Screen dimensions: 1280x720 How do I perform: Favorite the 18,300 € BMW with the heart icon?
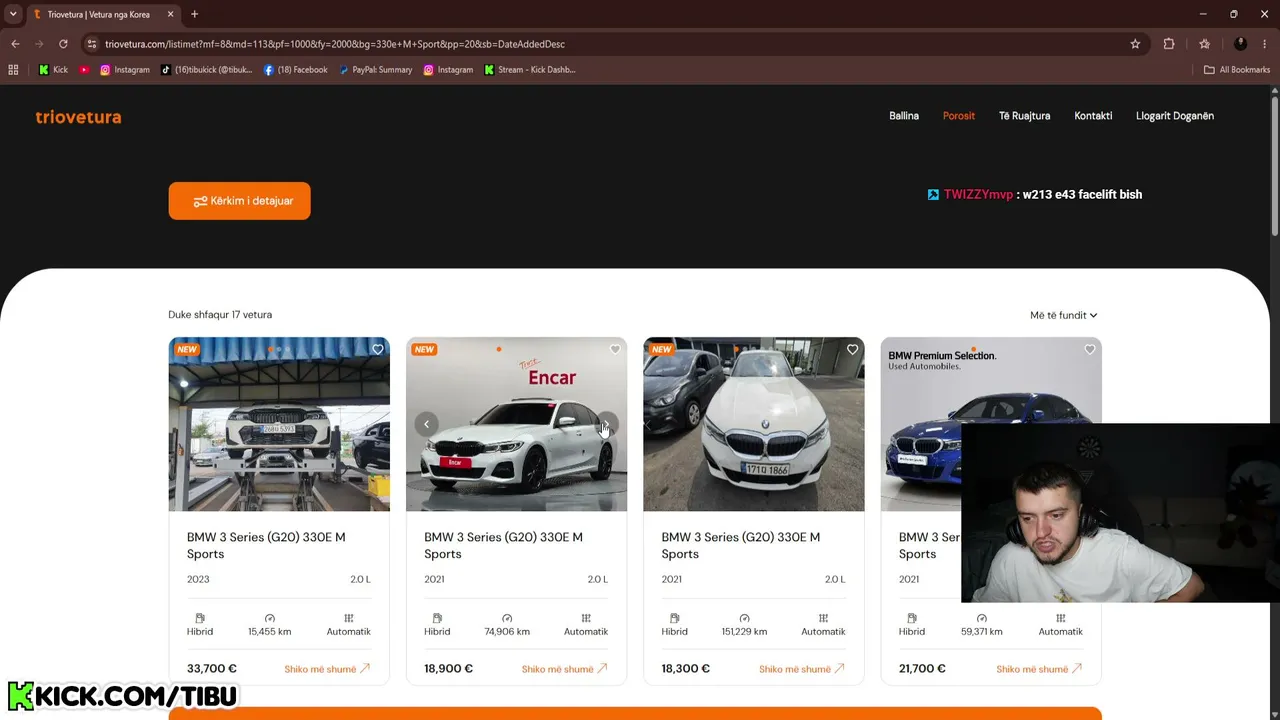click(852, 349)
